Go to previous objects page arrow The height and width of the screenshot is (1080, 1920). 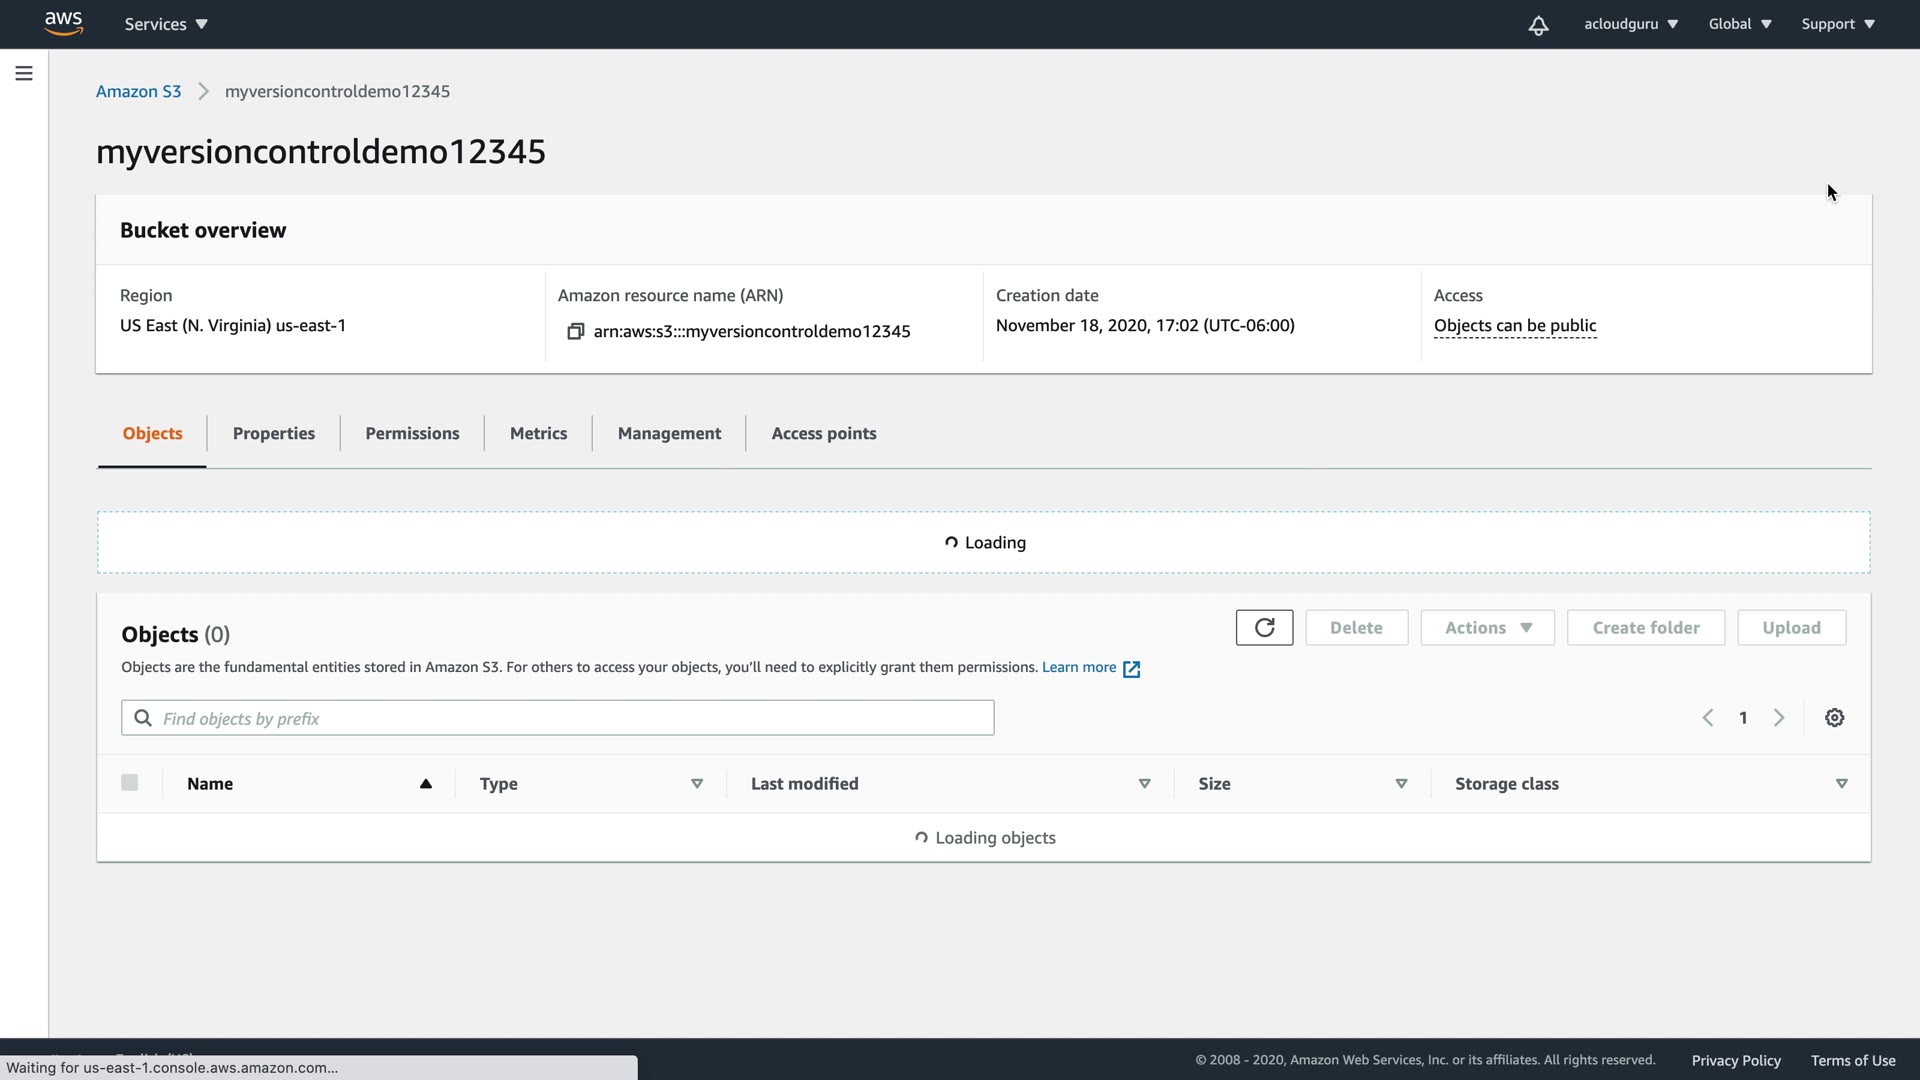(x=1708, y=718)
